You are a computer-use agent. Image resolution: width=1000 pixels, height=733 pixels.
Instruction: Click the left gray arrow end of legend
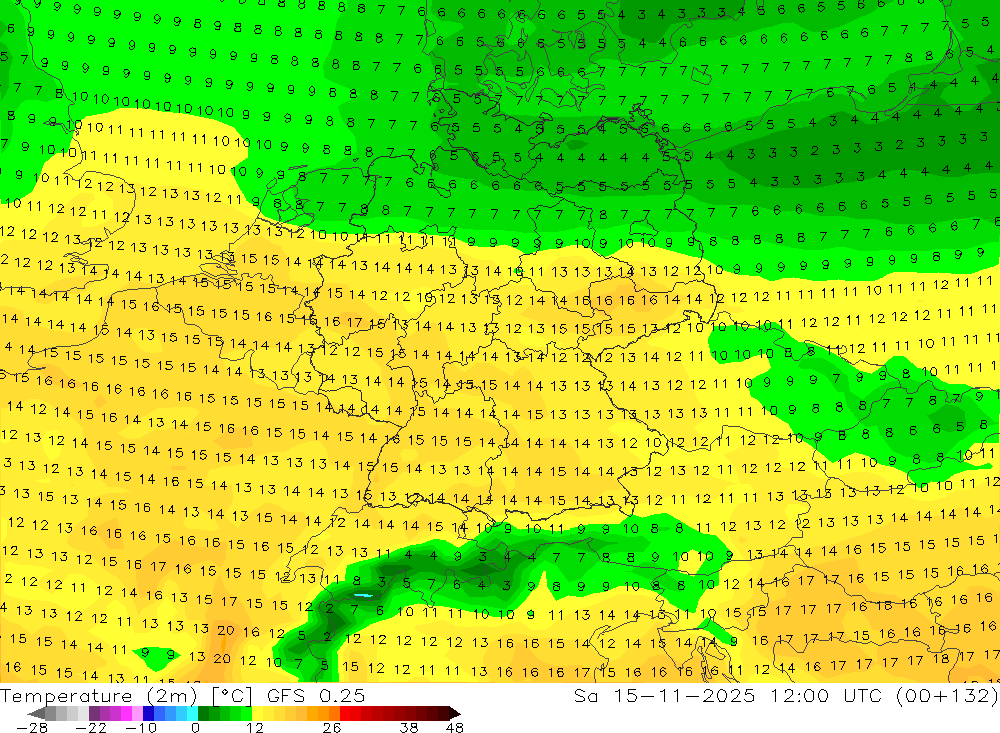(x=36, y=713)
